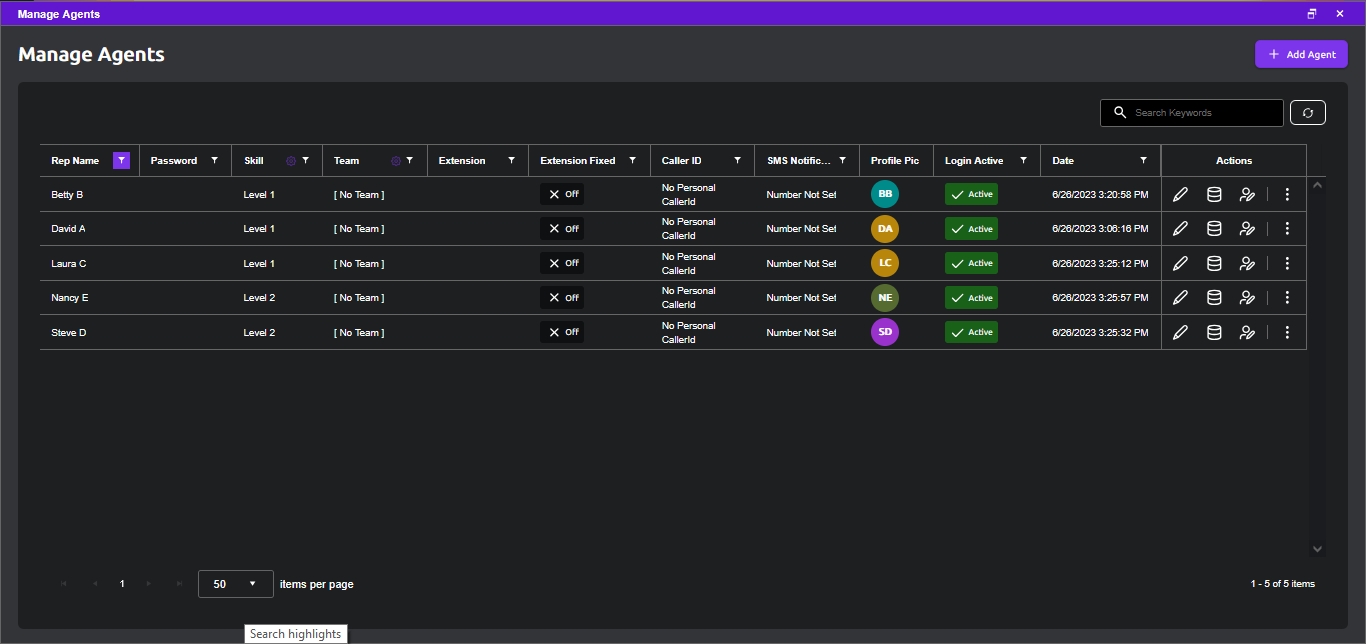The height and width of the screenshot is (644, 1366).
Task: Toggle Extension Fixed off switch for Laura C
Action: (562, 263)
